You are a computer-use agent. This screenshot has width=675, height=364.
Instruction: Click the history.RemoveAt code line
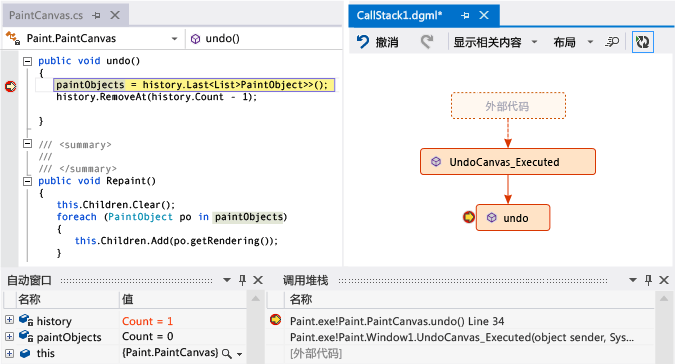(156, 97)
